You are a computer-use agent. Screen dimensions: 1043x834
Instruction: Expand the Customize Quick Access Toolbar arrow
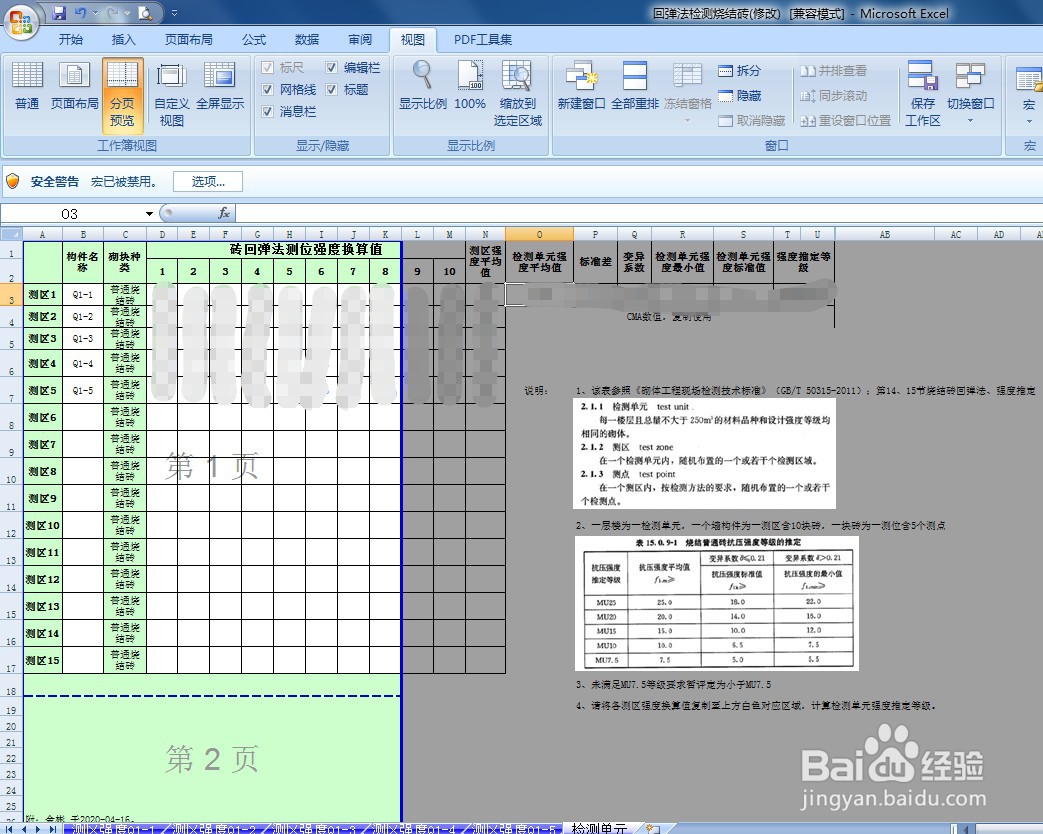(x=174, y=13)
